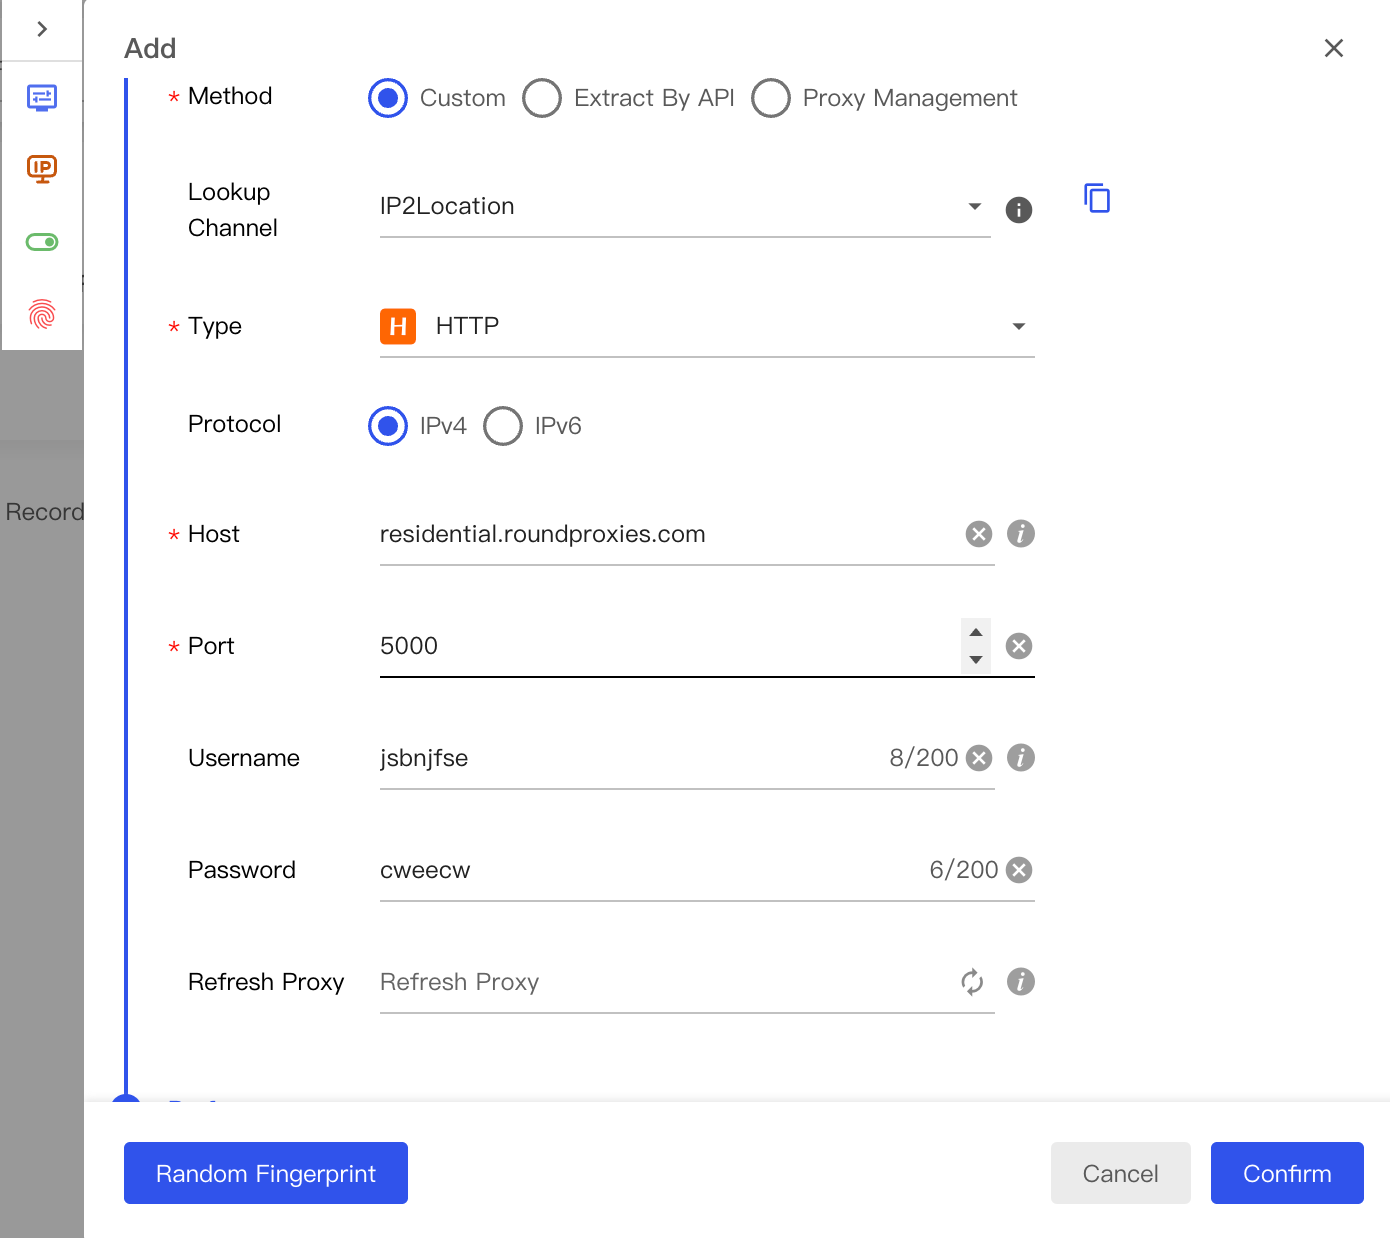Click into the Password field
This screenshot has height=1238, width=1390.
coord(600,870)
